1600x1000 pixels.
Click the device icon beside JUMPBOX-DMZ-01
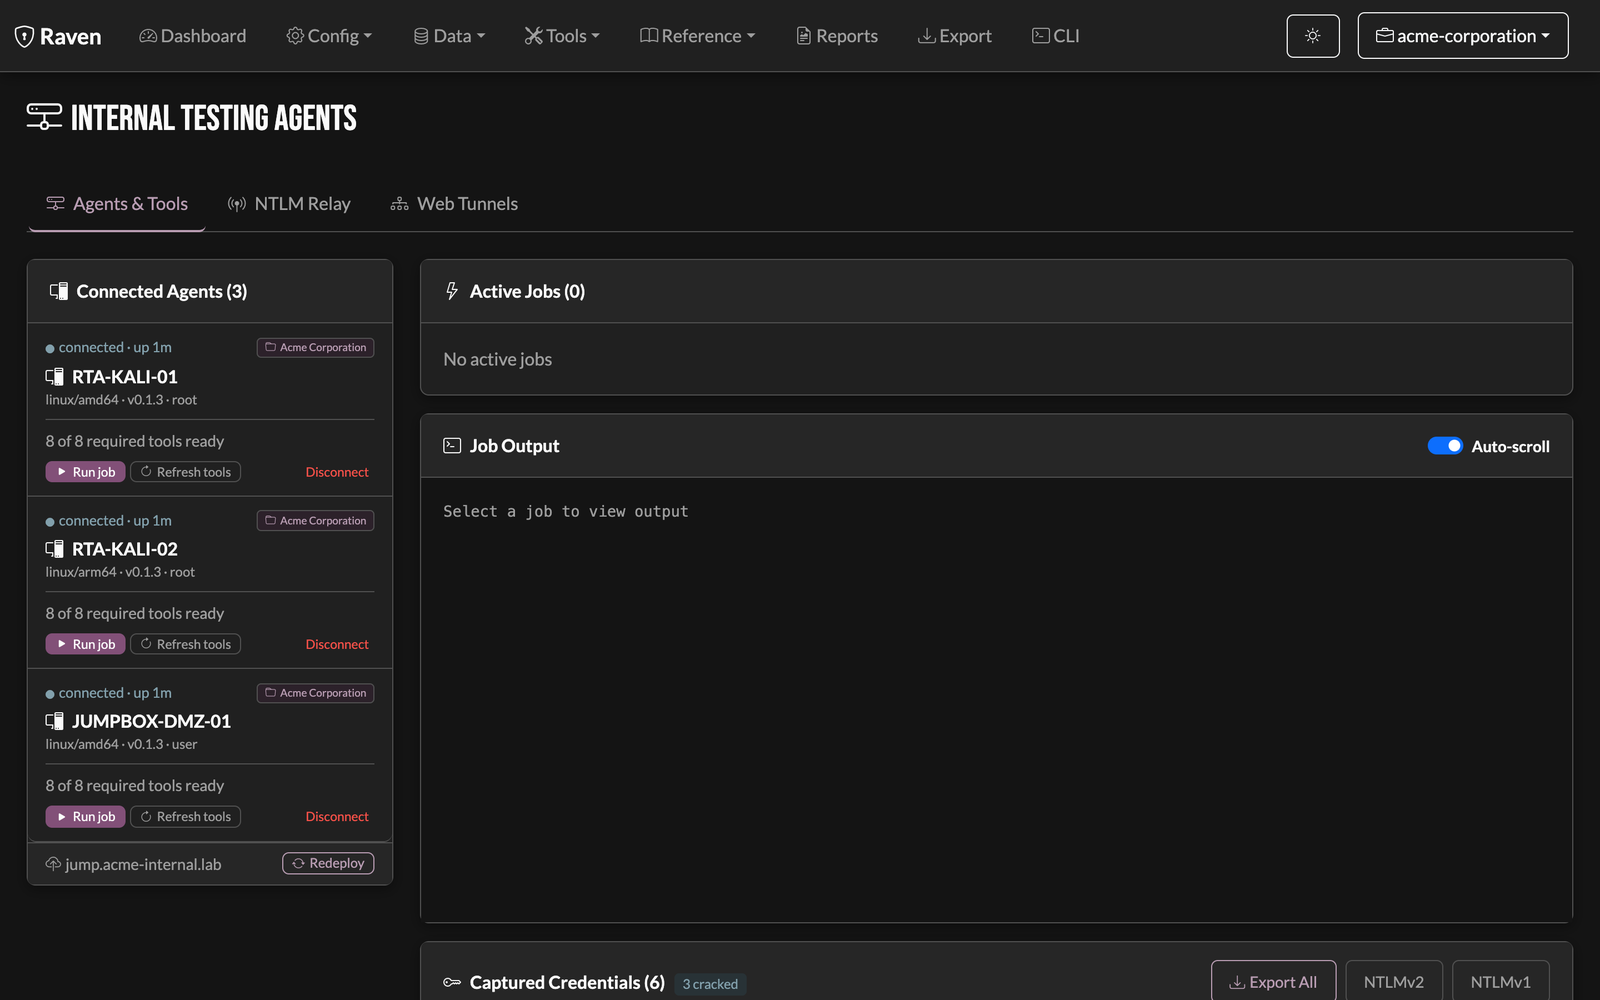(x=55, y=721)
